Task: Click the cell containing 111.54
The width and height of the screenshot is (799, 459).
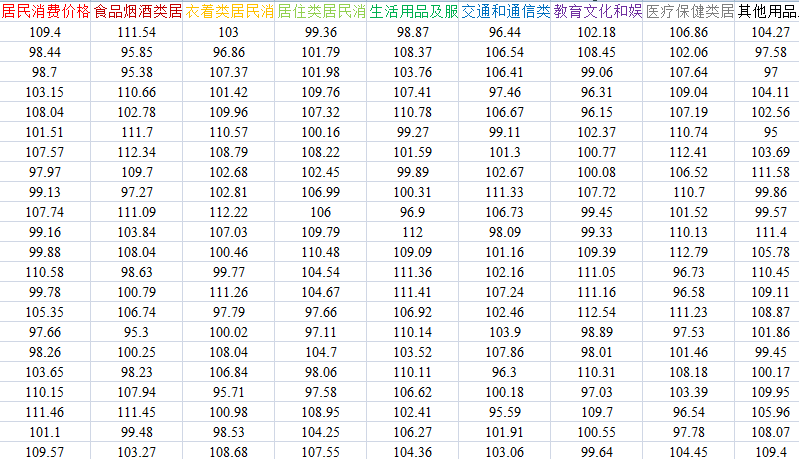Action: pyautogui.click(x=137, y=32)
